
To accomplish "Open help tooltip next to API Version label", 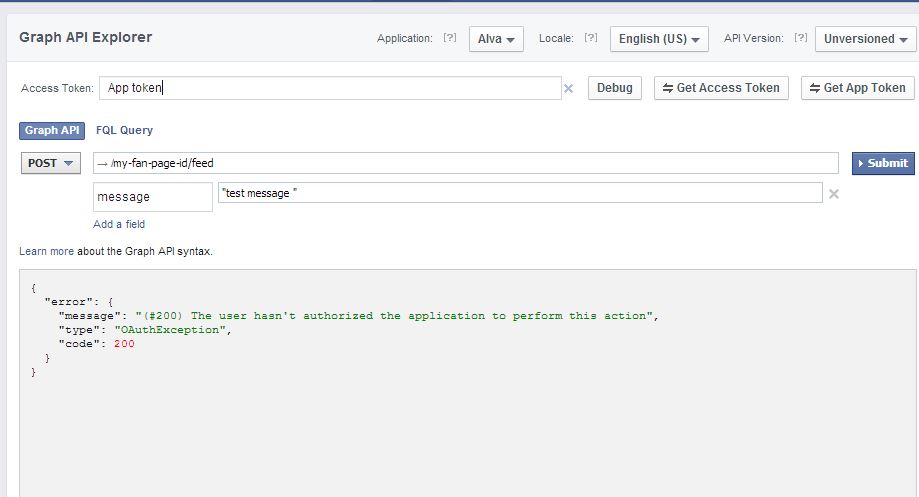I will [x=801, y=38].
